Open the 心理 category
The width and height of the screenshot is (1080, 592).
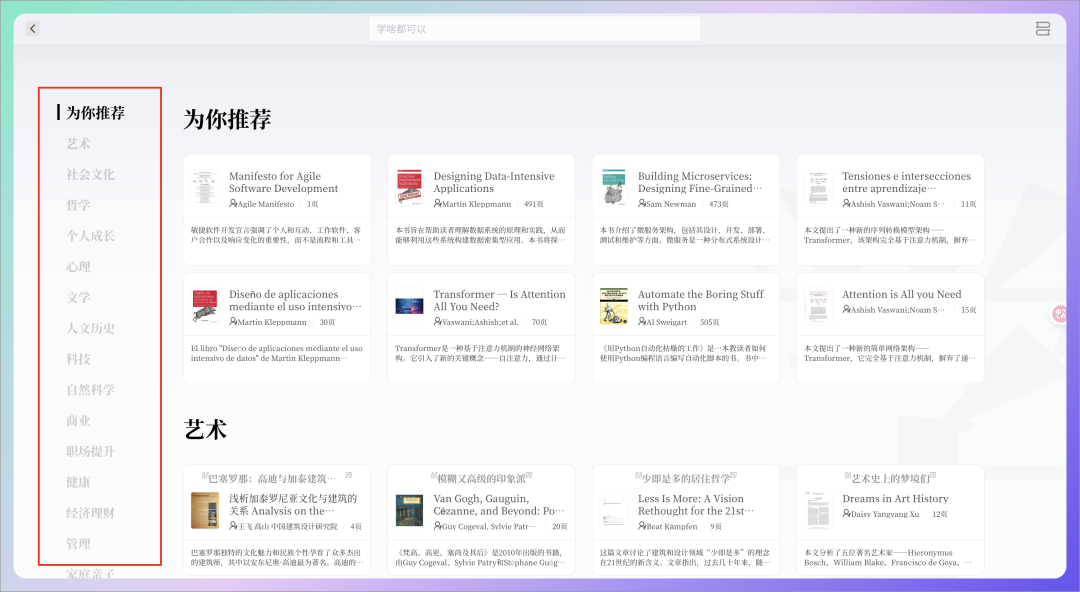78,267
